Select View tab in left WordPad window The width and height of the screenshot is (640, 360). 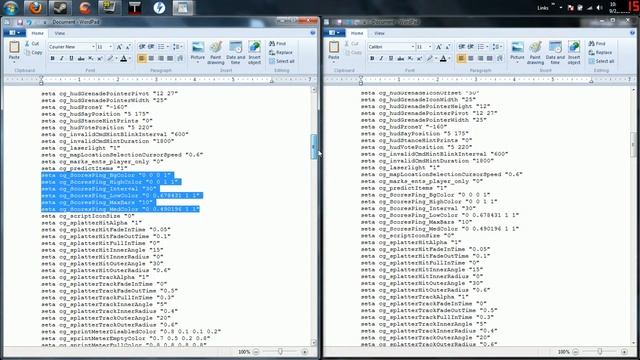(60, 33)
